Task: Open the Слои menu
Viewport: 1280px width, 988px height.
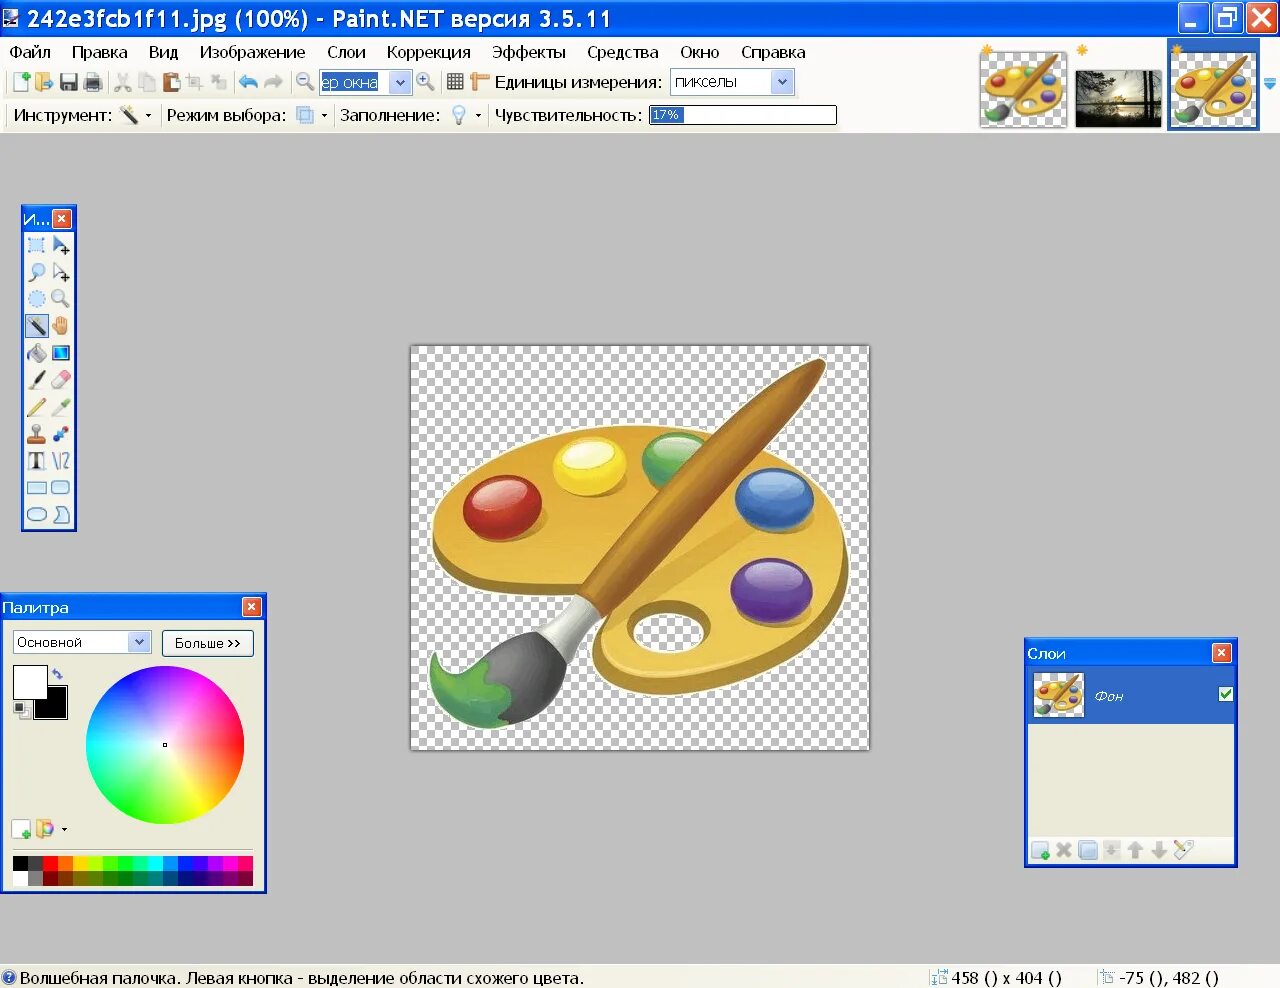Action: point(346,52)
